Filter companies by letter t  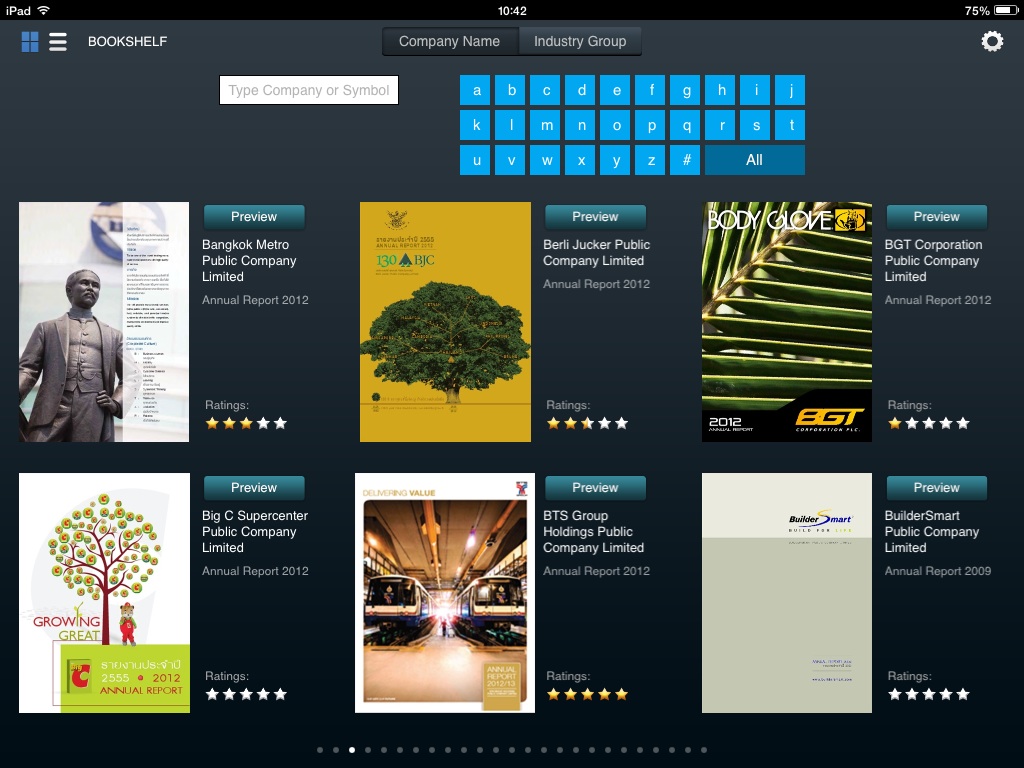(x=792, y=125)
